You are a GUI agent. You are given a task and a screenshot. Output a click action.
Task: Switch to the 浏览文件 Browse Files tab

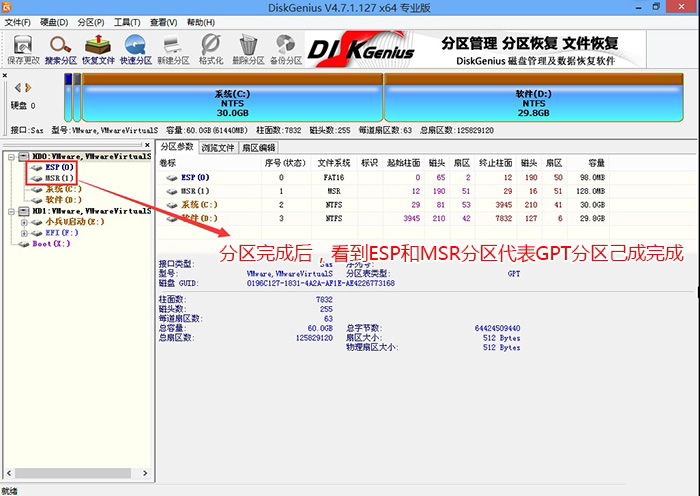point(218,147)
